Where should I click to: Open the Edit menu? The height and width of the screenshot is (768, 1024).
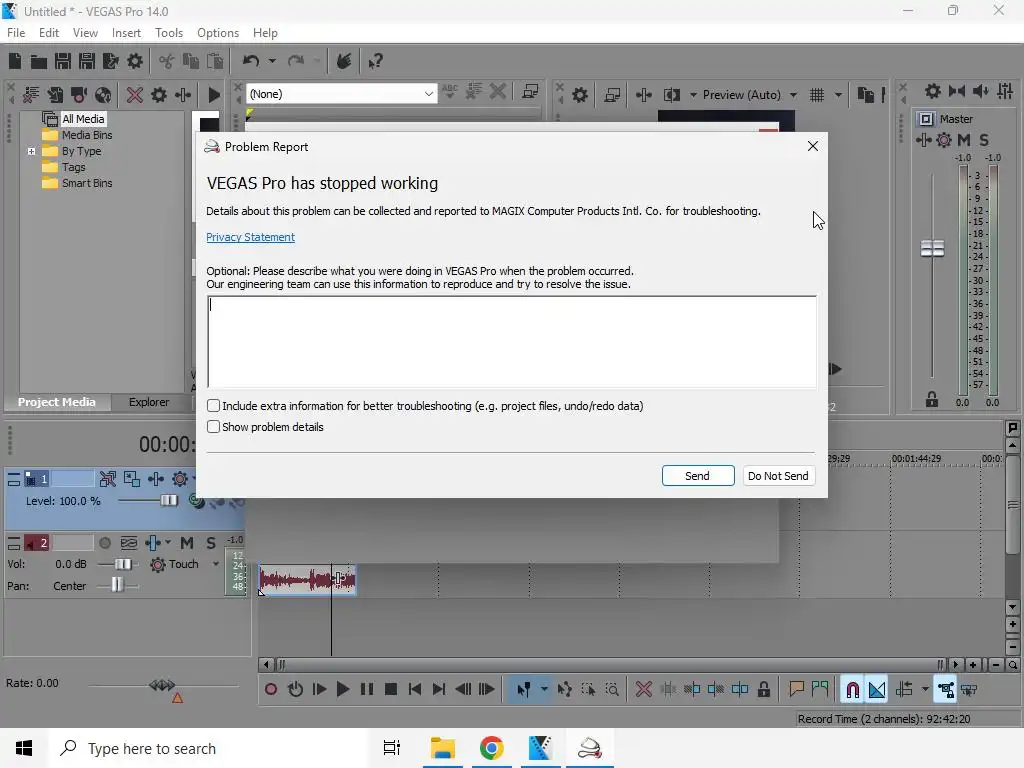coord(48,33)
